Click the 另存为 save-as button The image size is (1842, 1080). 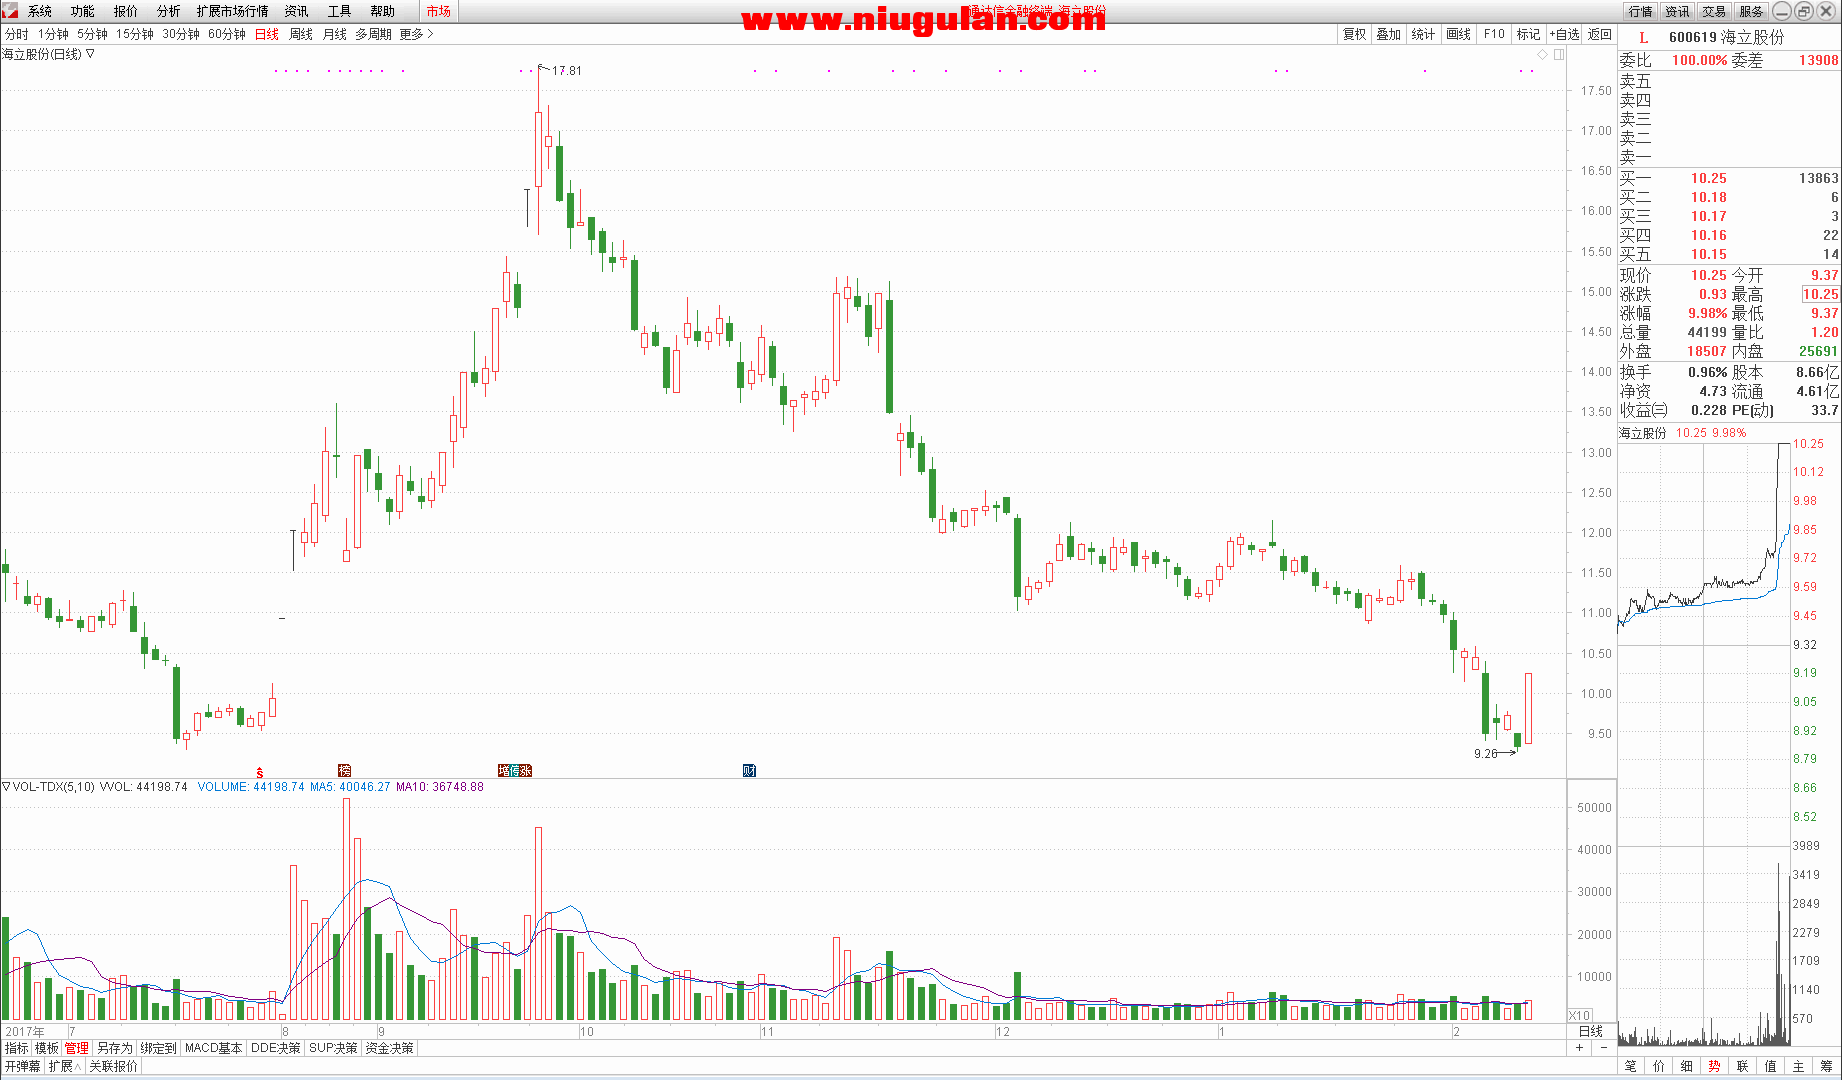pyautogui.click(x=115, y=1048)
